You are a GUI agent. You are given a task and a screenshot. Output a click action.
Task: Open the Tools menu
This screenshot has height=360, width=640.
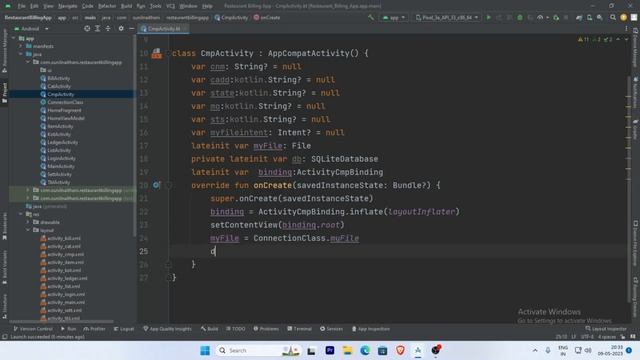[x=156, y=6]
